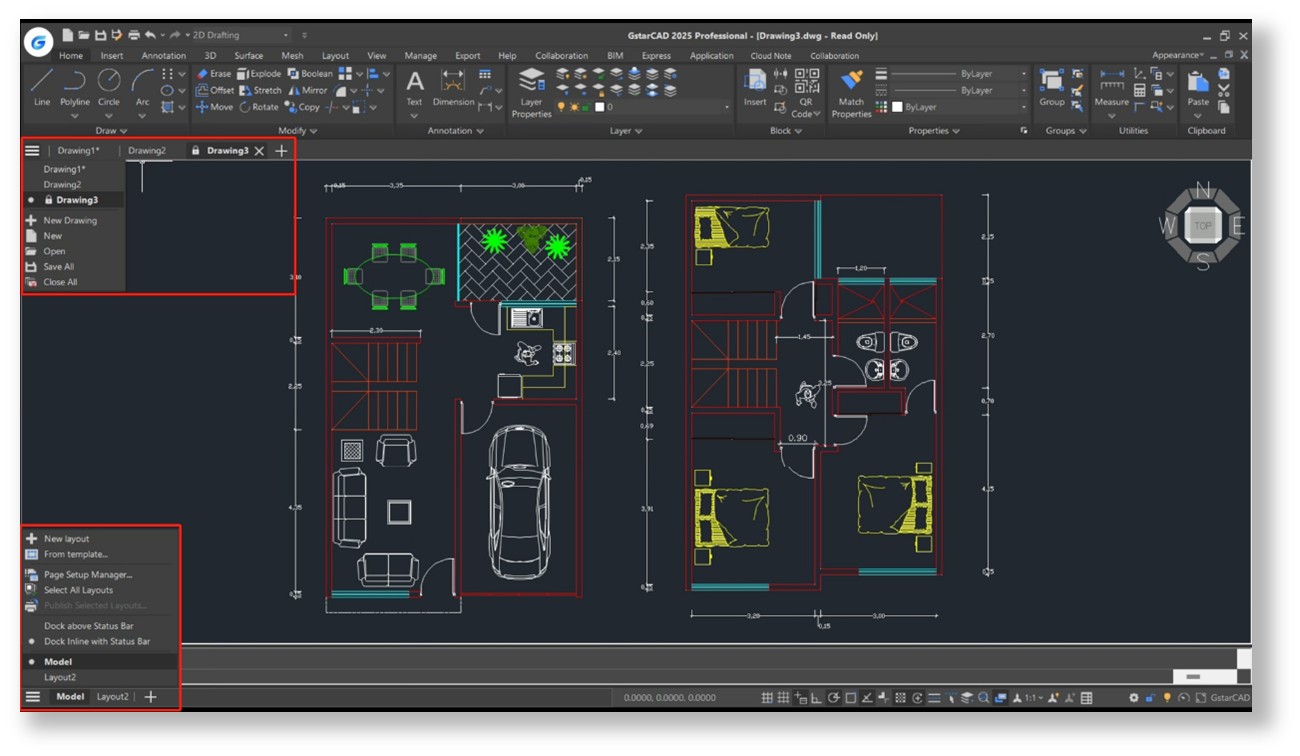Screen dimensions: 1300x756
Task: Click the ViewCube TOP face
Action: [1202, 226]
